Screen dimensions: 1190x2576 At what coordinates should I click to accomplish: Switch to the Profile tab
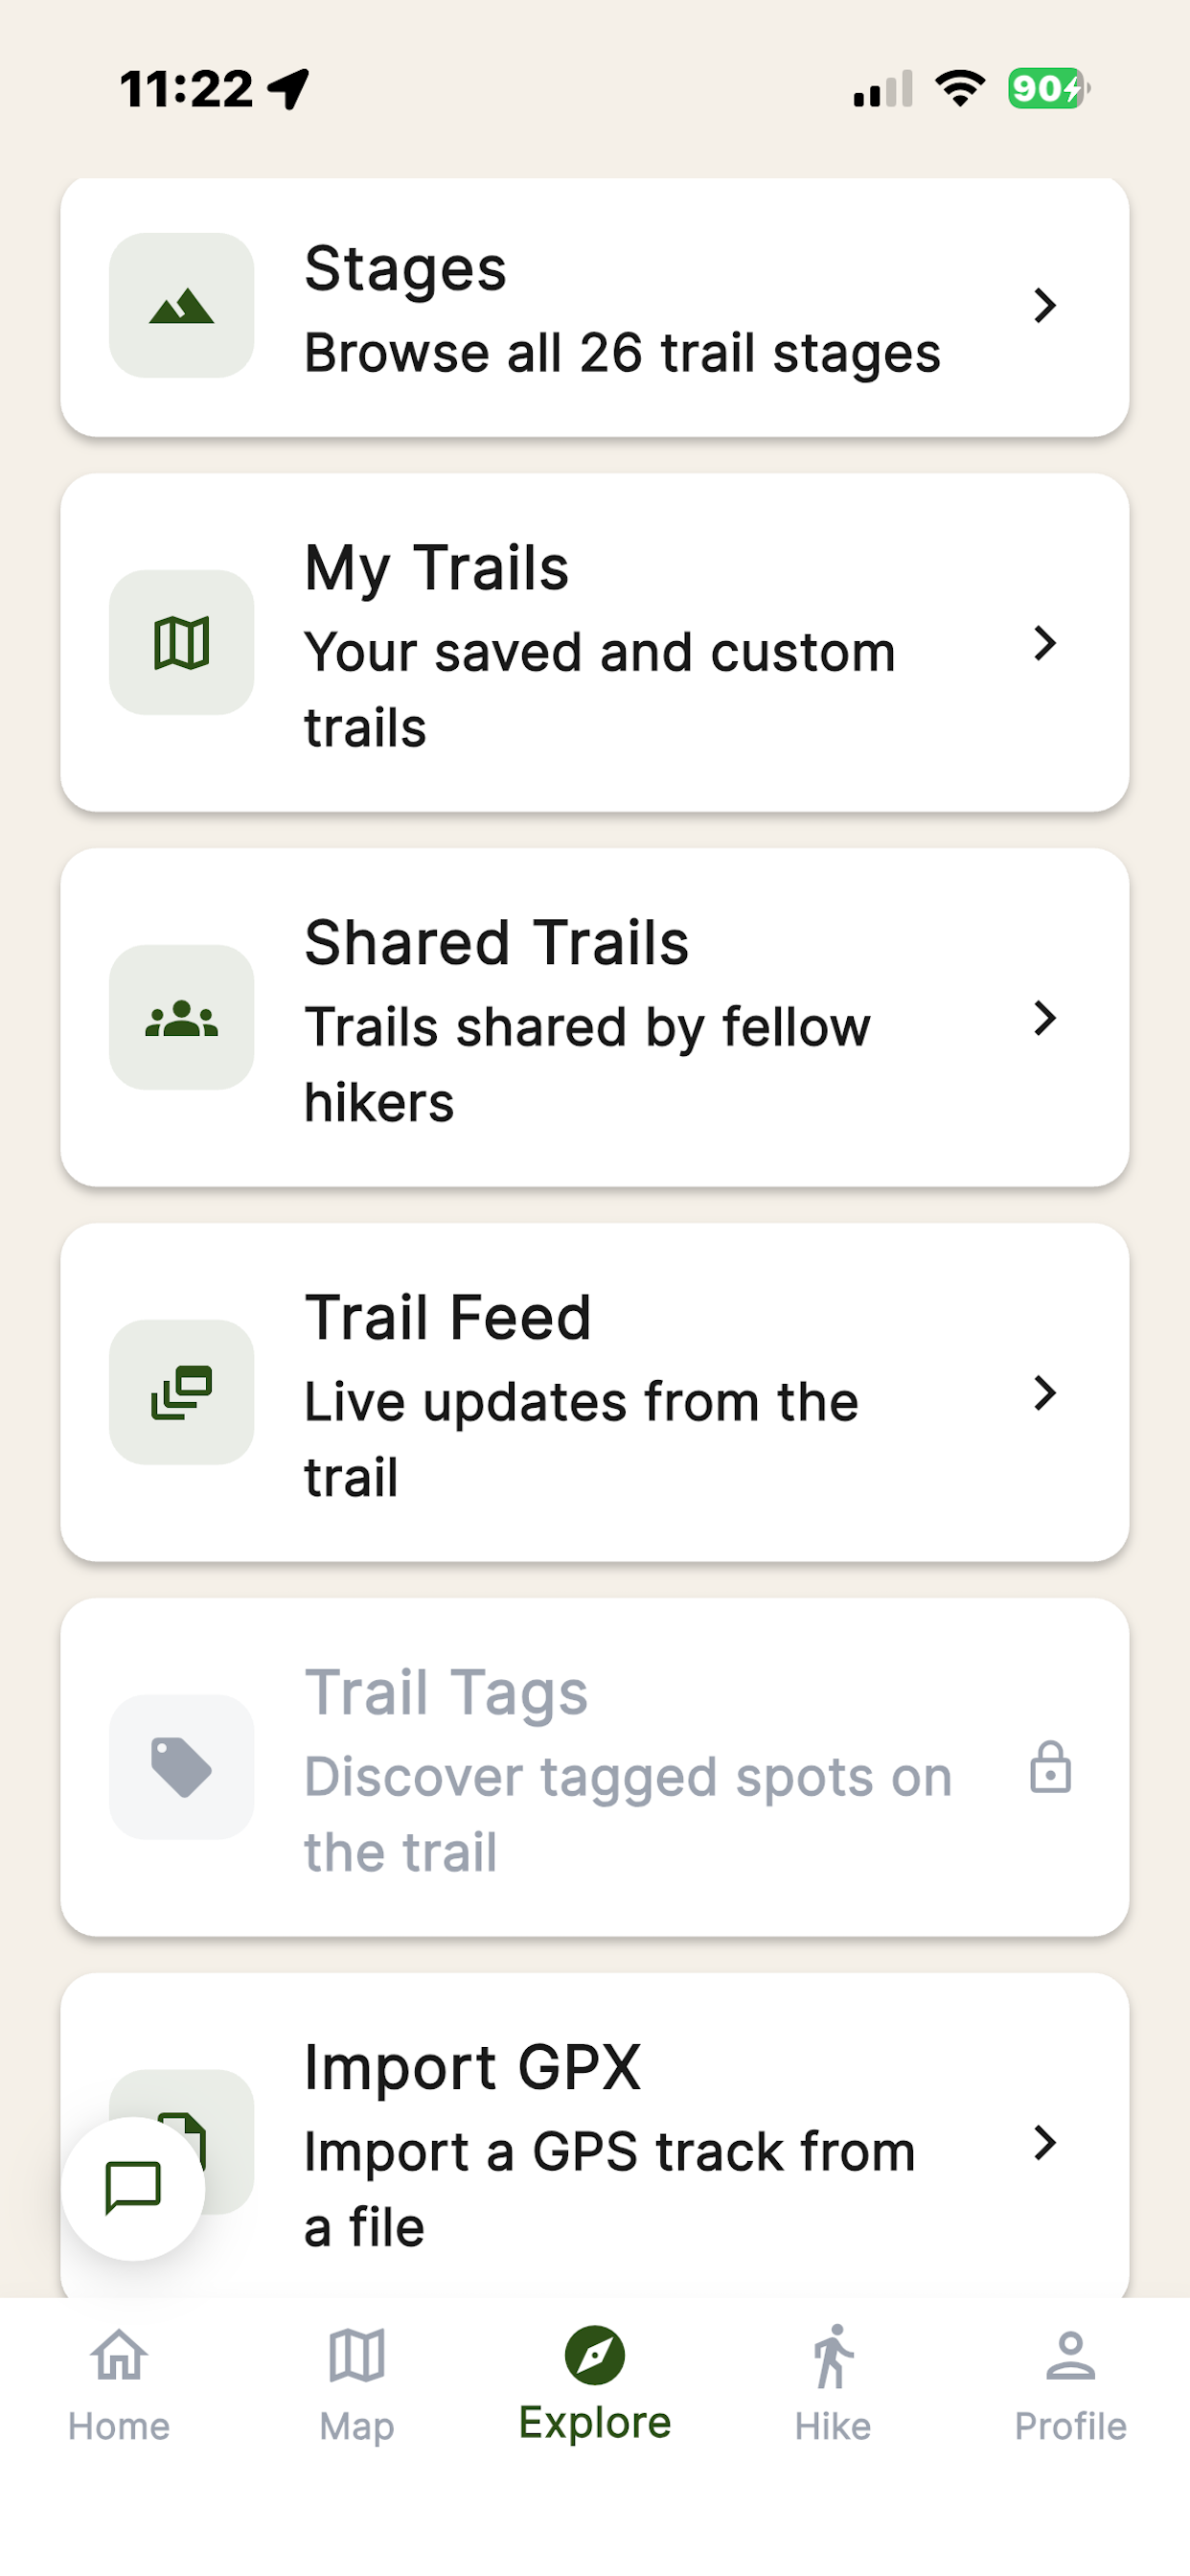pos(1071,2385)
